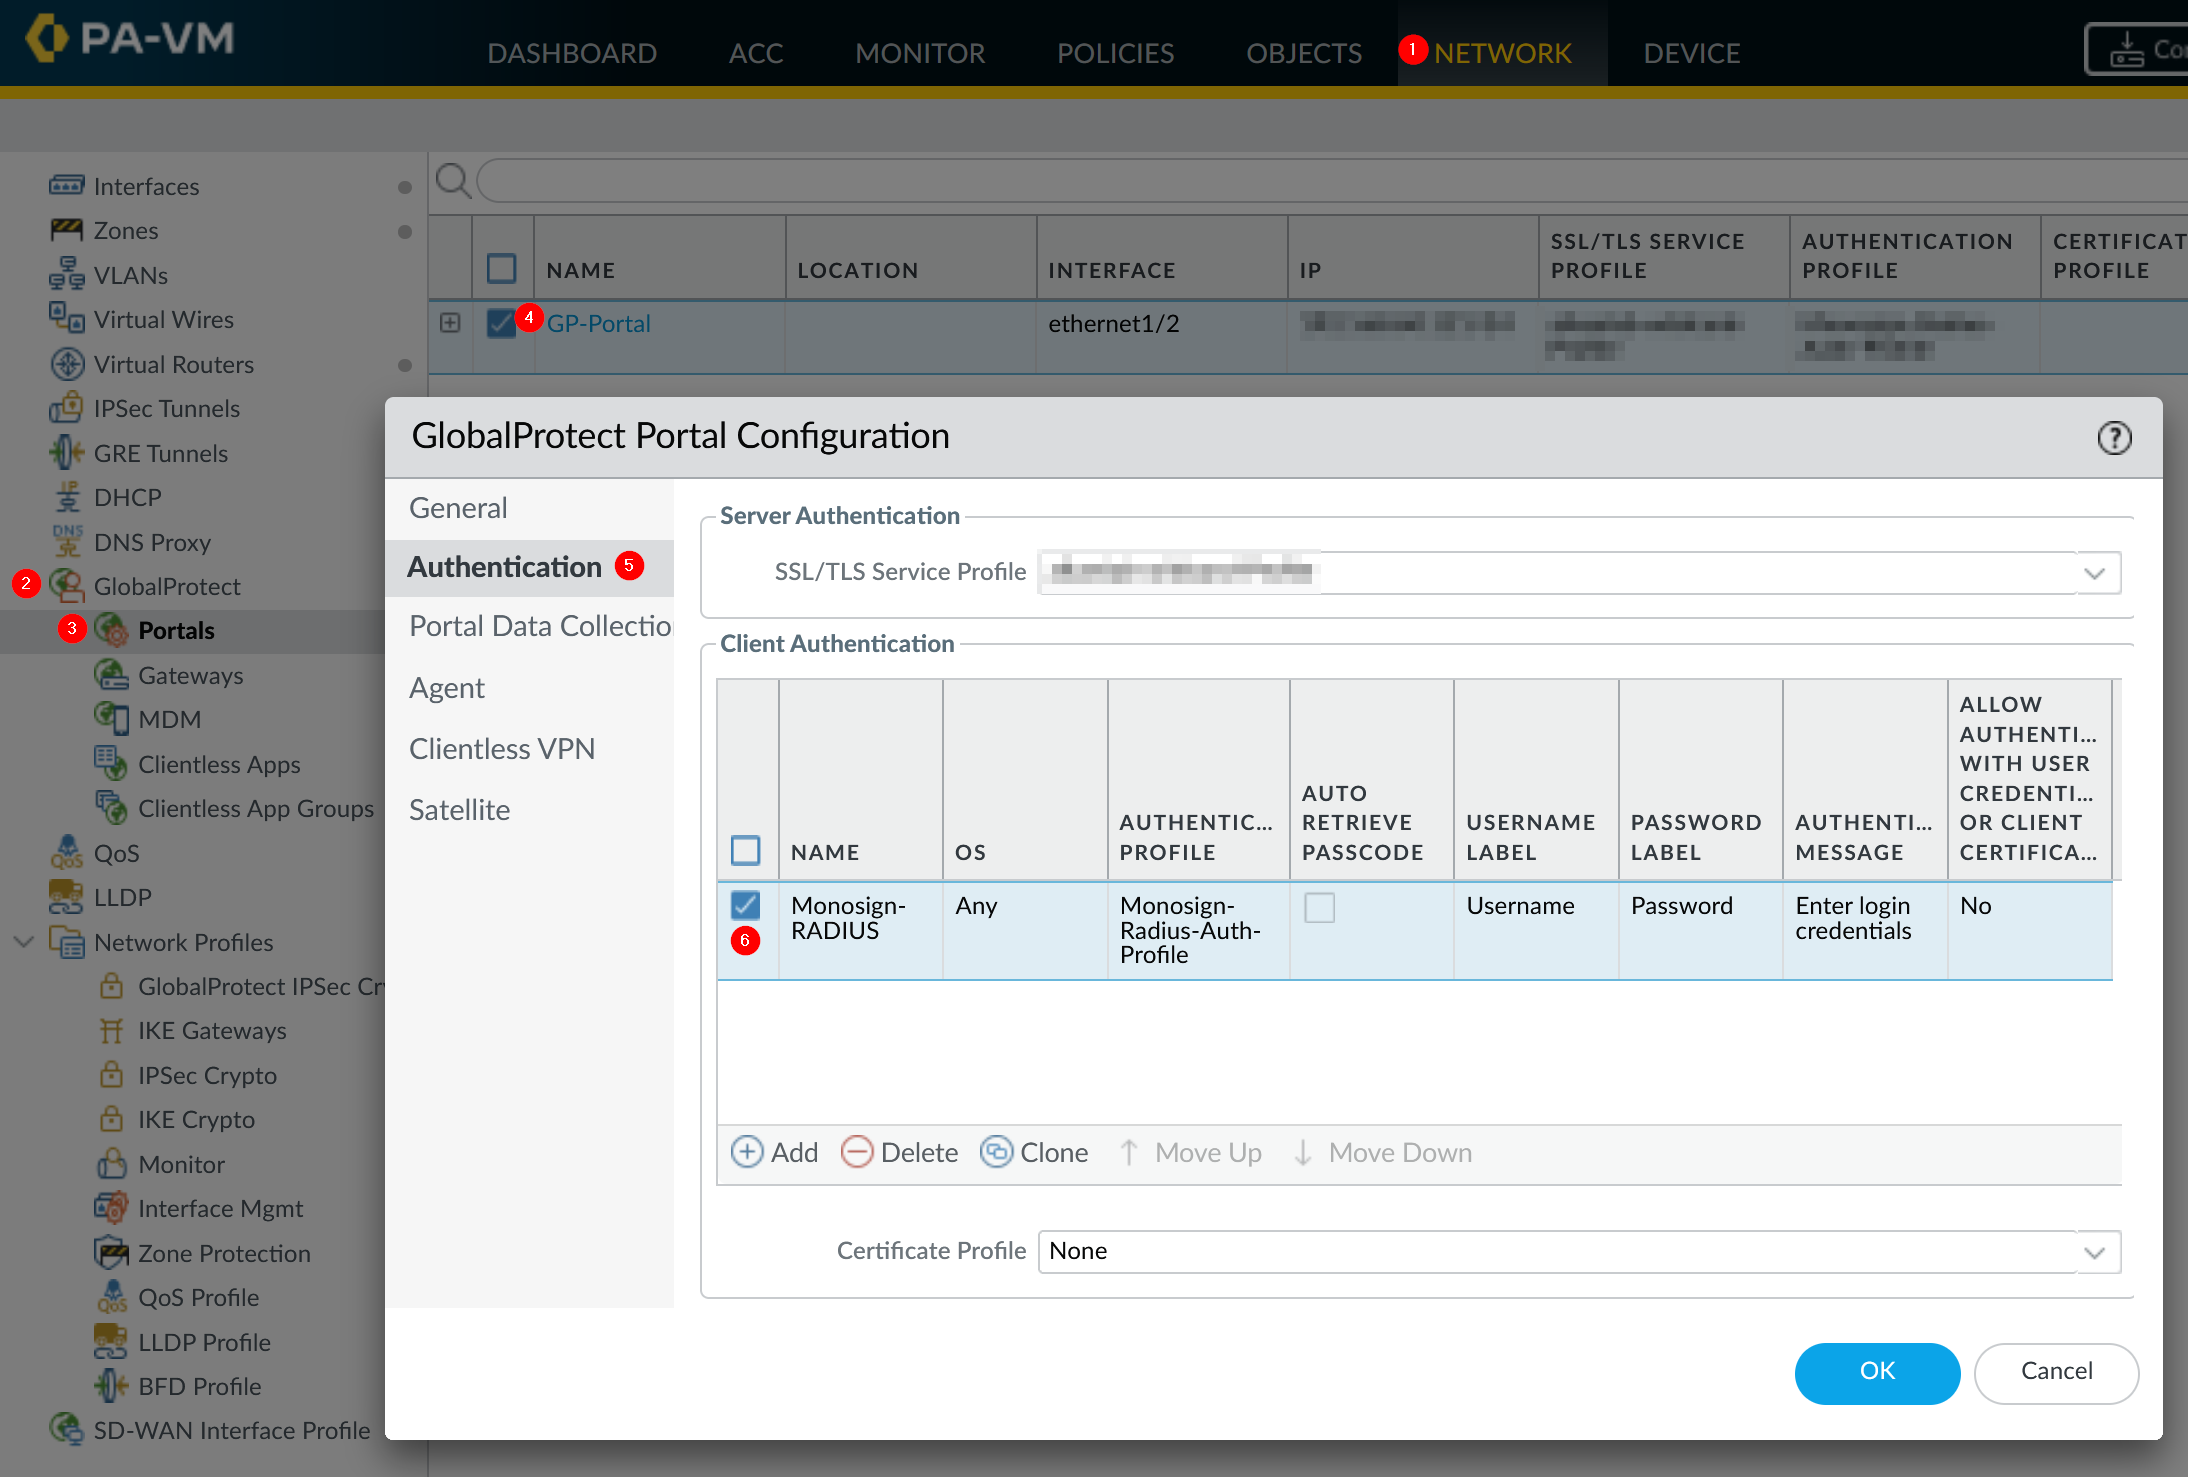Enable Auto Retrieve Passcode checkbox
Viewport: 2188px width, 1477px height.
tap(1319, 907)
